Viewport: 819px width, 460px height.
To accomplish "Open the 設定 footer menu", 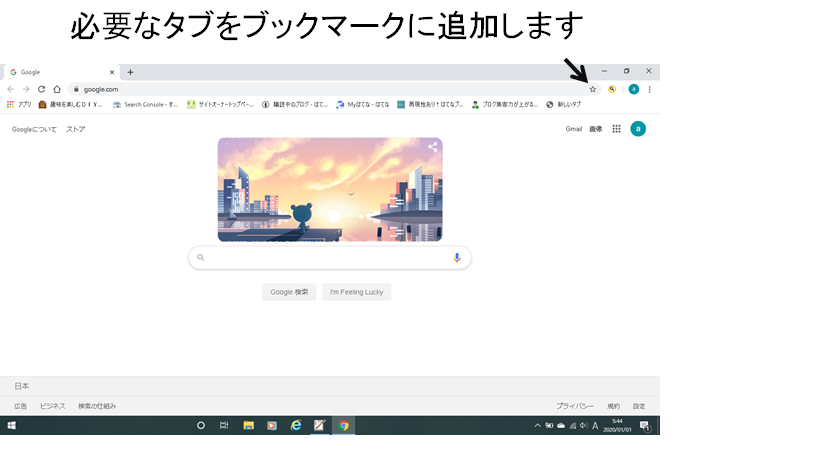I will 639,406.
